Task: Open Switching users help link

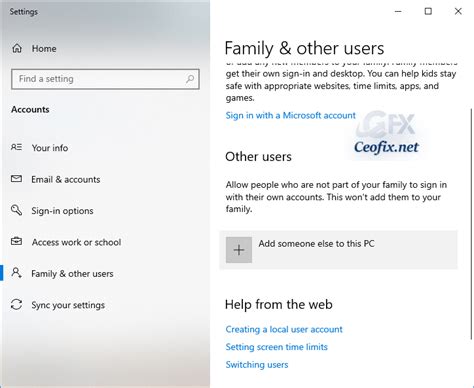Action: pyautogui.click(x=257, y=365)
